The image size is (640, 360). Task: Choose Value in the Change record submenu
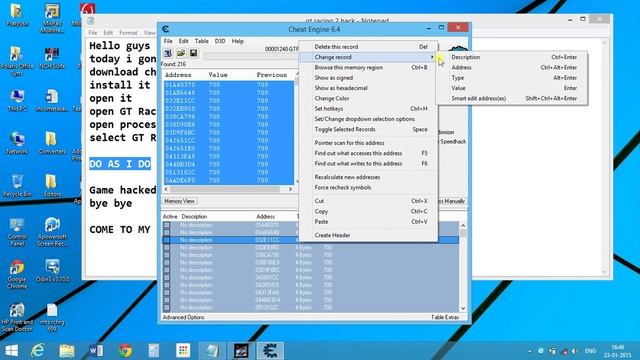tap(512, 88)
